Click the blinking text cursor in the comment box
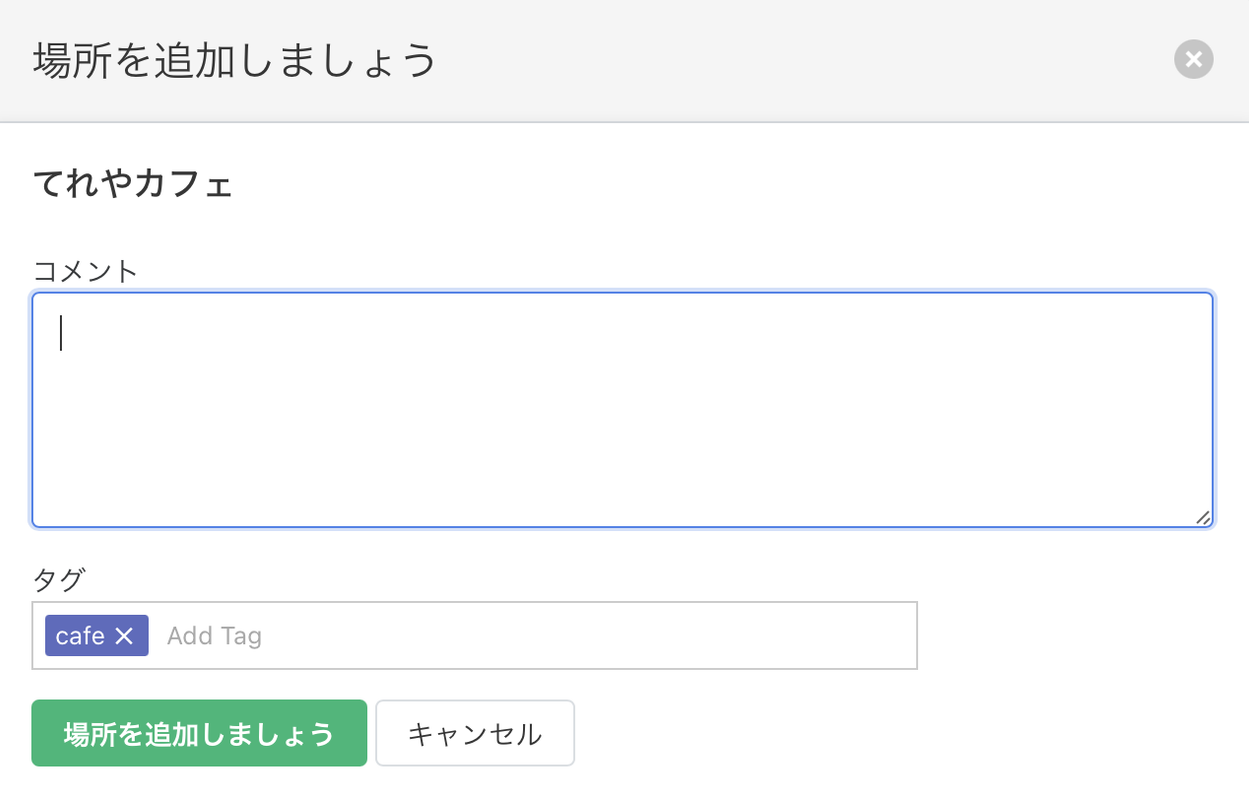The image size is (1249, 800). click(61, 333)
